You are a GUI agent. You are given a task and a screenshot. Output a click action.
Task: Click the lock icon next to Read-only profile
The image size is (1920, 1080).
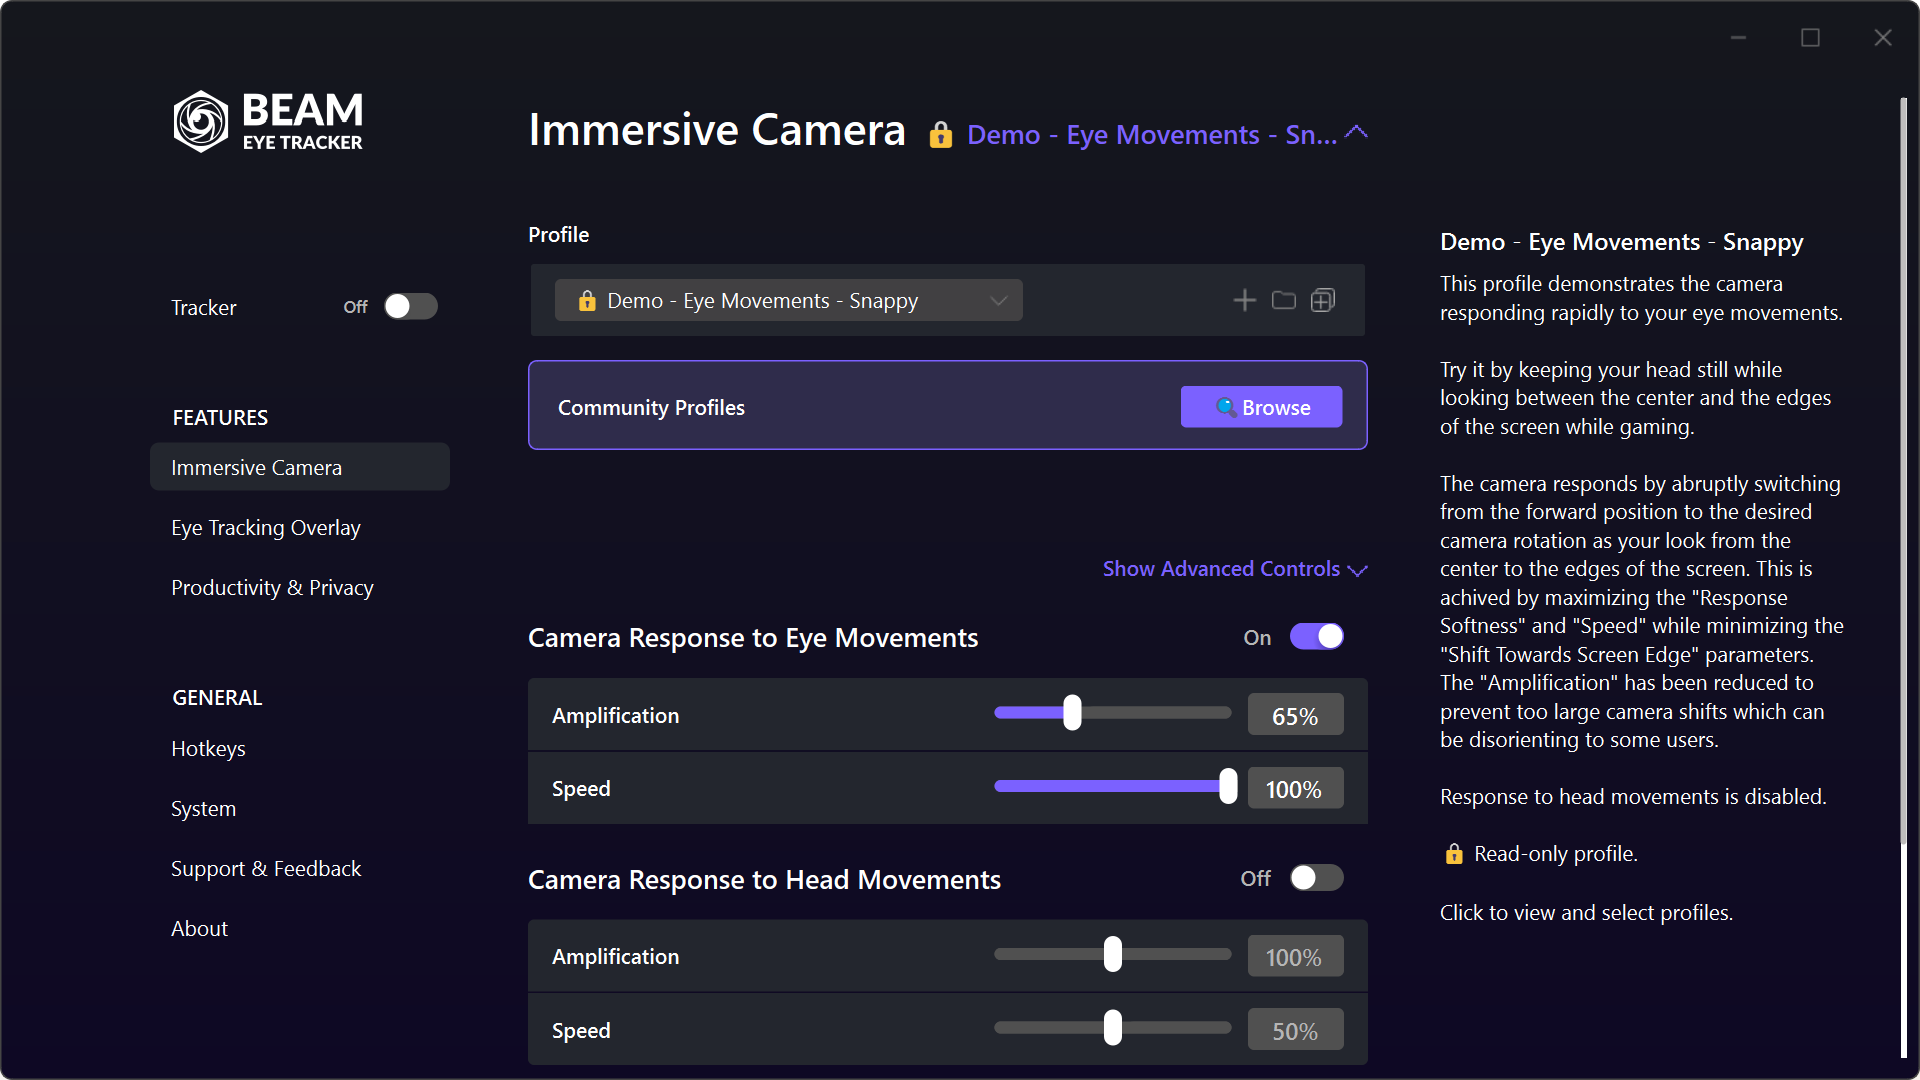1454,854
